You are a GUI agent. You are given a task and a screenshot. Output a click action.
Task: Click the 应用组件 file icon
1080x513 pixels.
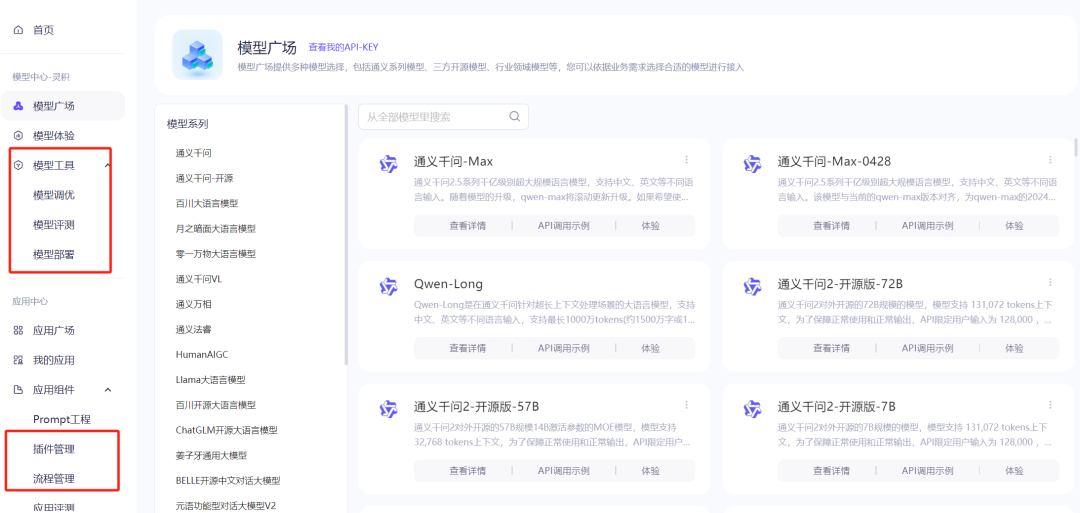pyautogui.click(x=19, y=390)
